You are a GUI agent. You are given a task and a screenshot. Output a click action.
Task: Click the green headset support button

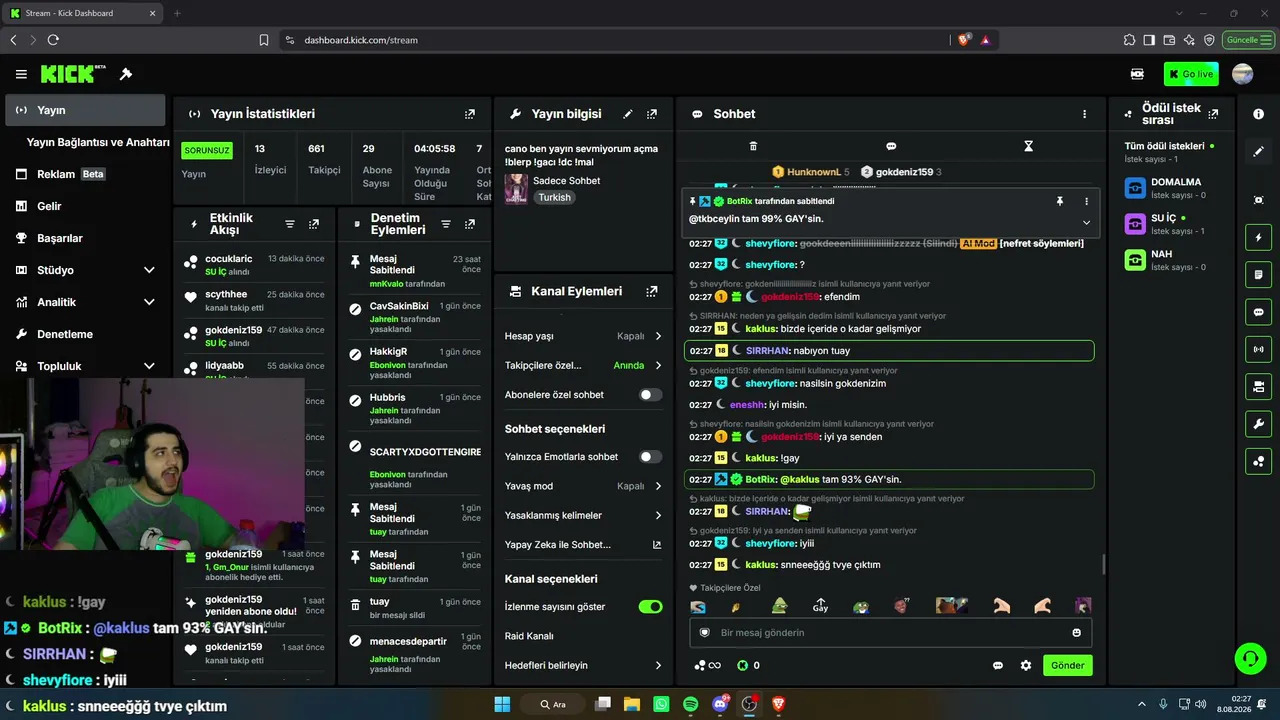[x=1250, y=658]
